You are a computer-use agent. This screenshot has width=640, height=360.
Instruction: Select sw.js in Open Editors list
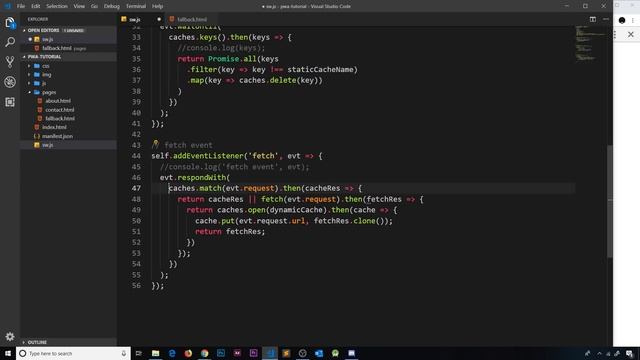point(47,39)
